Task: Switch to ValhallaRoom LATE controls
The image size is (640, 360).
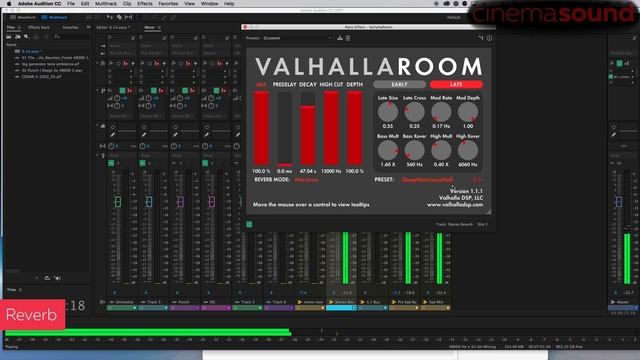Action: (x=456, y=84)
